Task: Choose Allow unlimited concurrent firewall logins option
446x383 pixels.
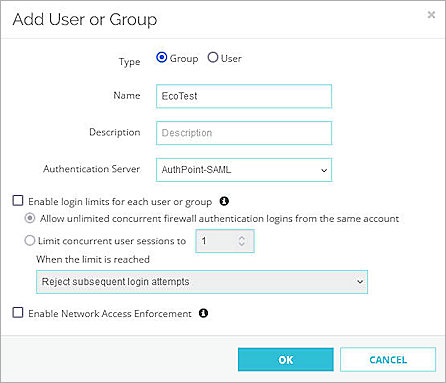Action: coord(30,218)
